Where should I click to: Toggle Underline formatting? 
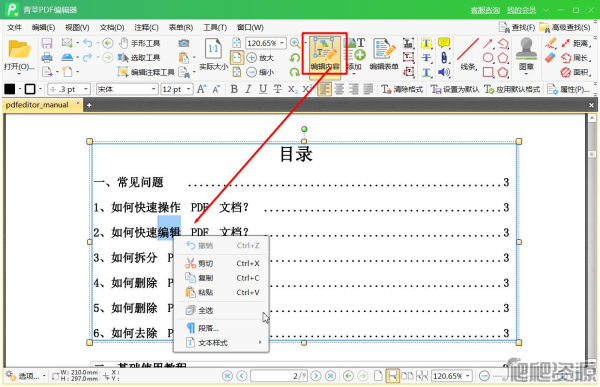tap(263, 89)
